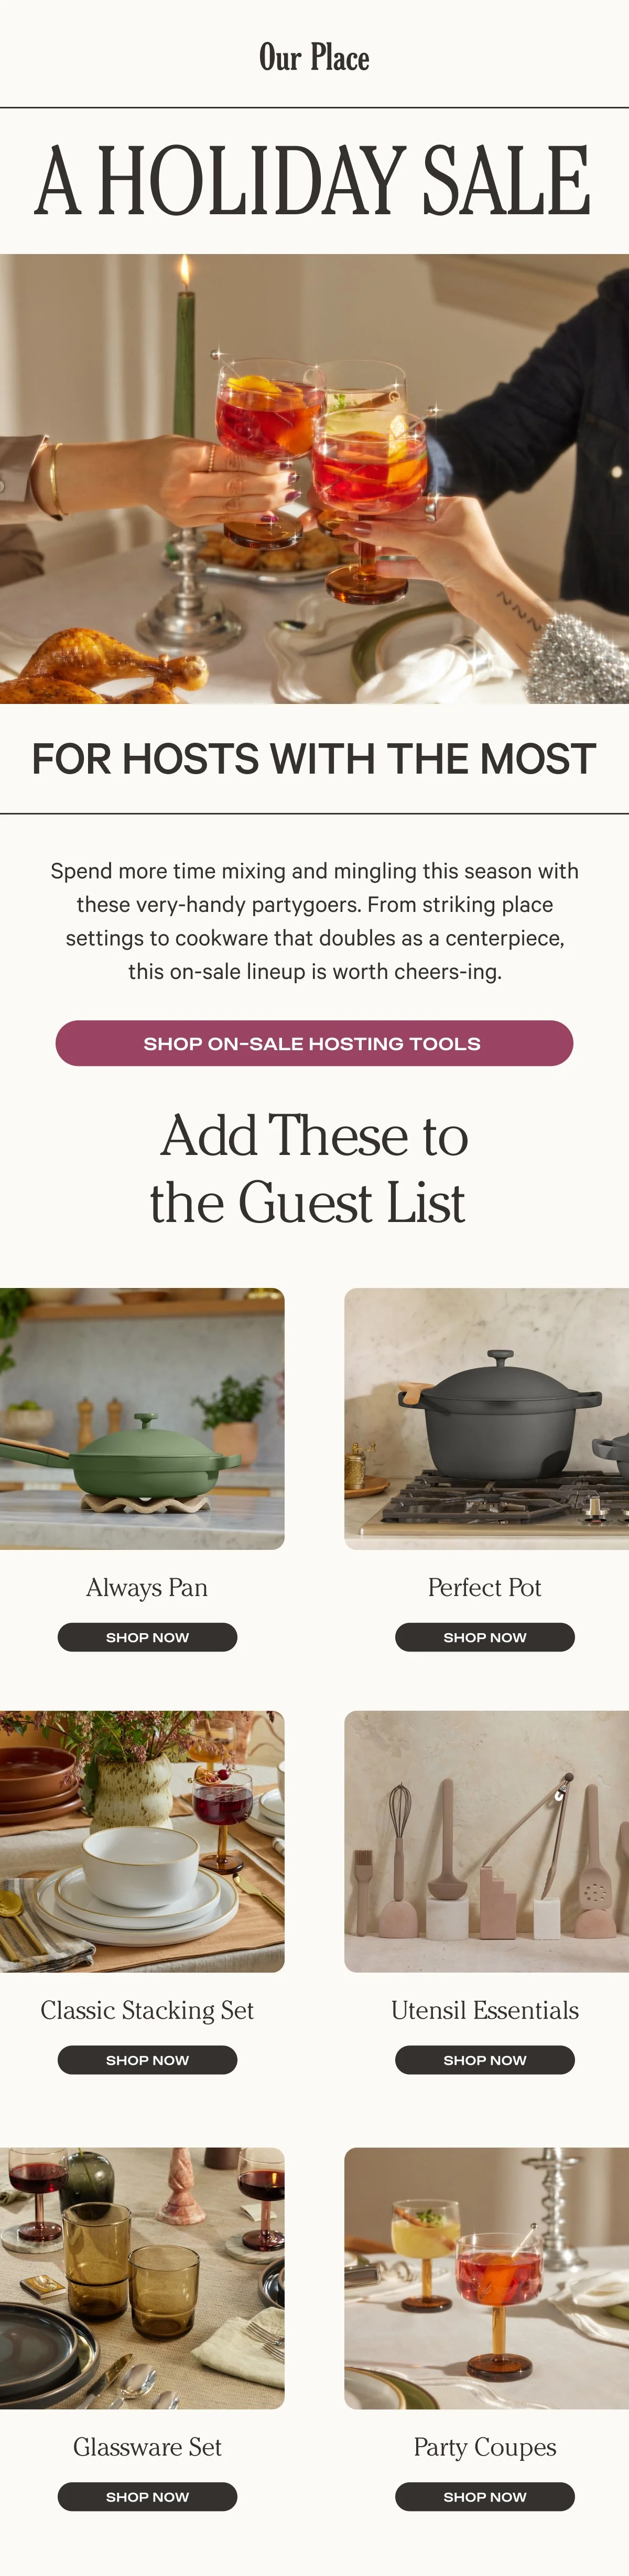
Task: Shop now for the Glassware Set
Action: (147, 2496)
